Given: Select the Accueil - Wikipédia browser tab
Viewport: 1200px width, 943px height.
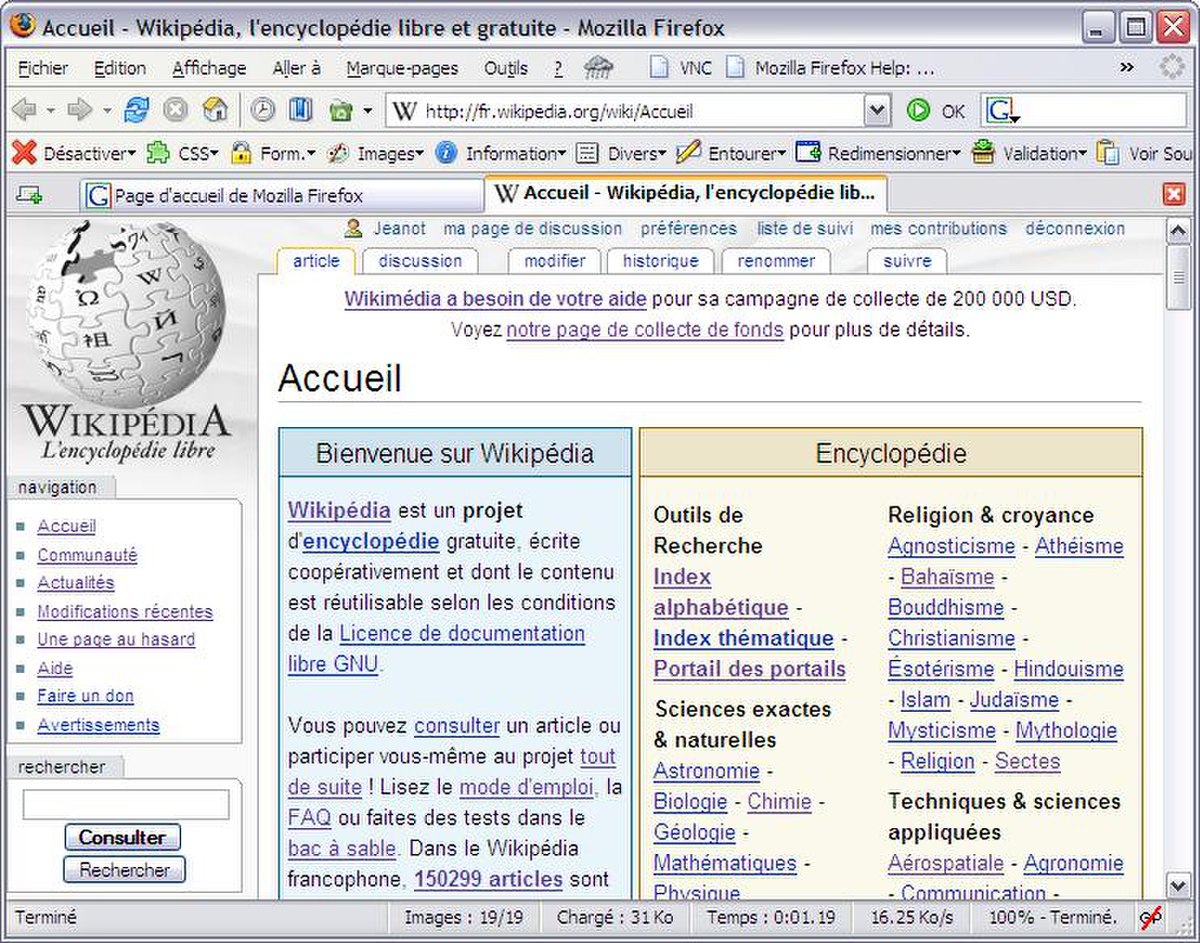Looking at the screenshot, I should [x=686, y=193].
